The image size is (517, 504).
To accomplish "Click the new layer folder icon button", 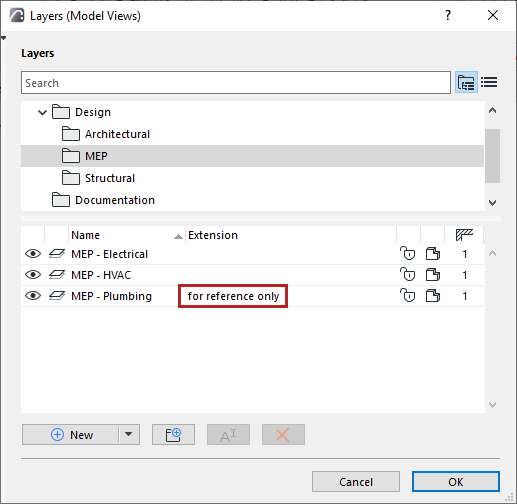I will tap(173, 434).
